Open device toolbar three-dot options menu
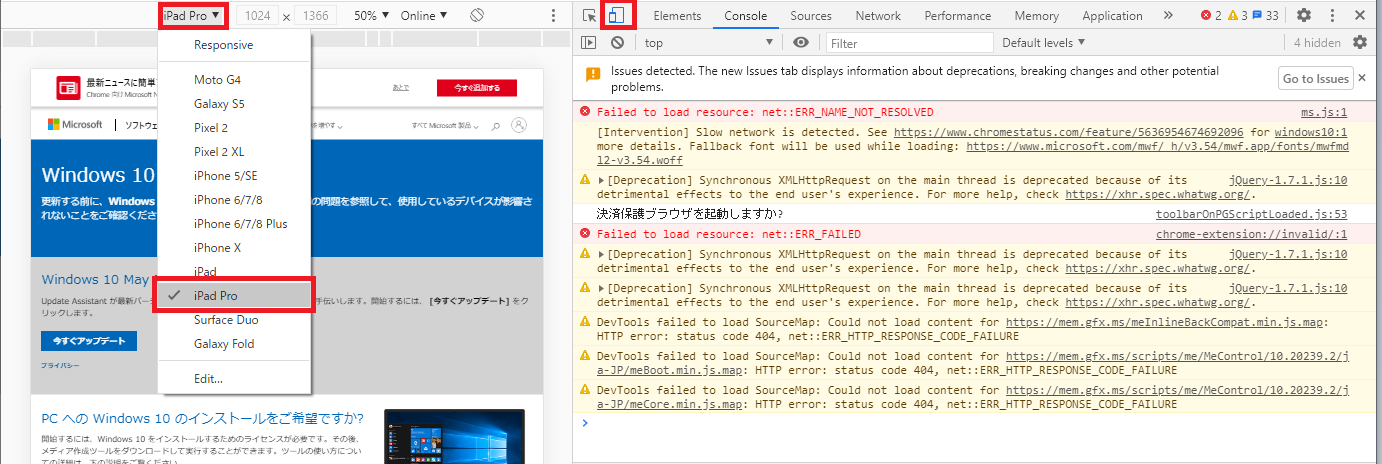Screen dimensions: 1382x464 (x=554, y=16)
